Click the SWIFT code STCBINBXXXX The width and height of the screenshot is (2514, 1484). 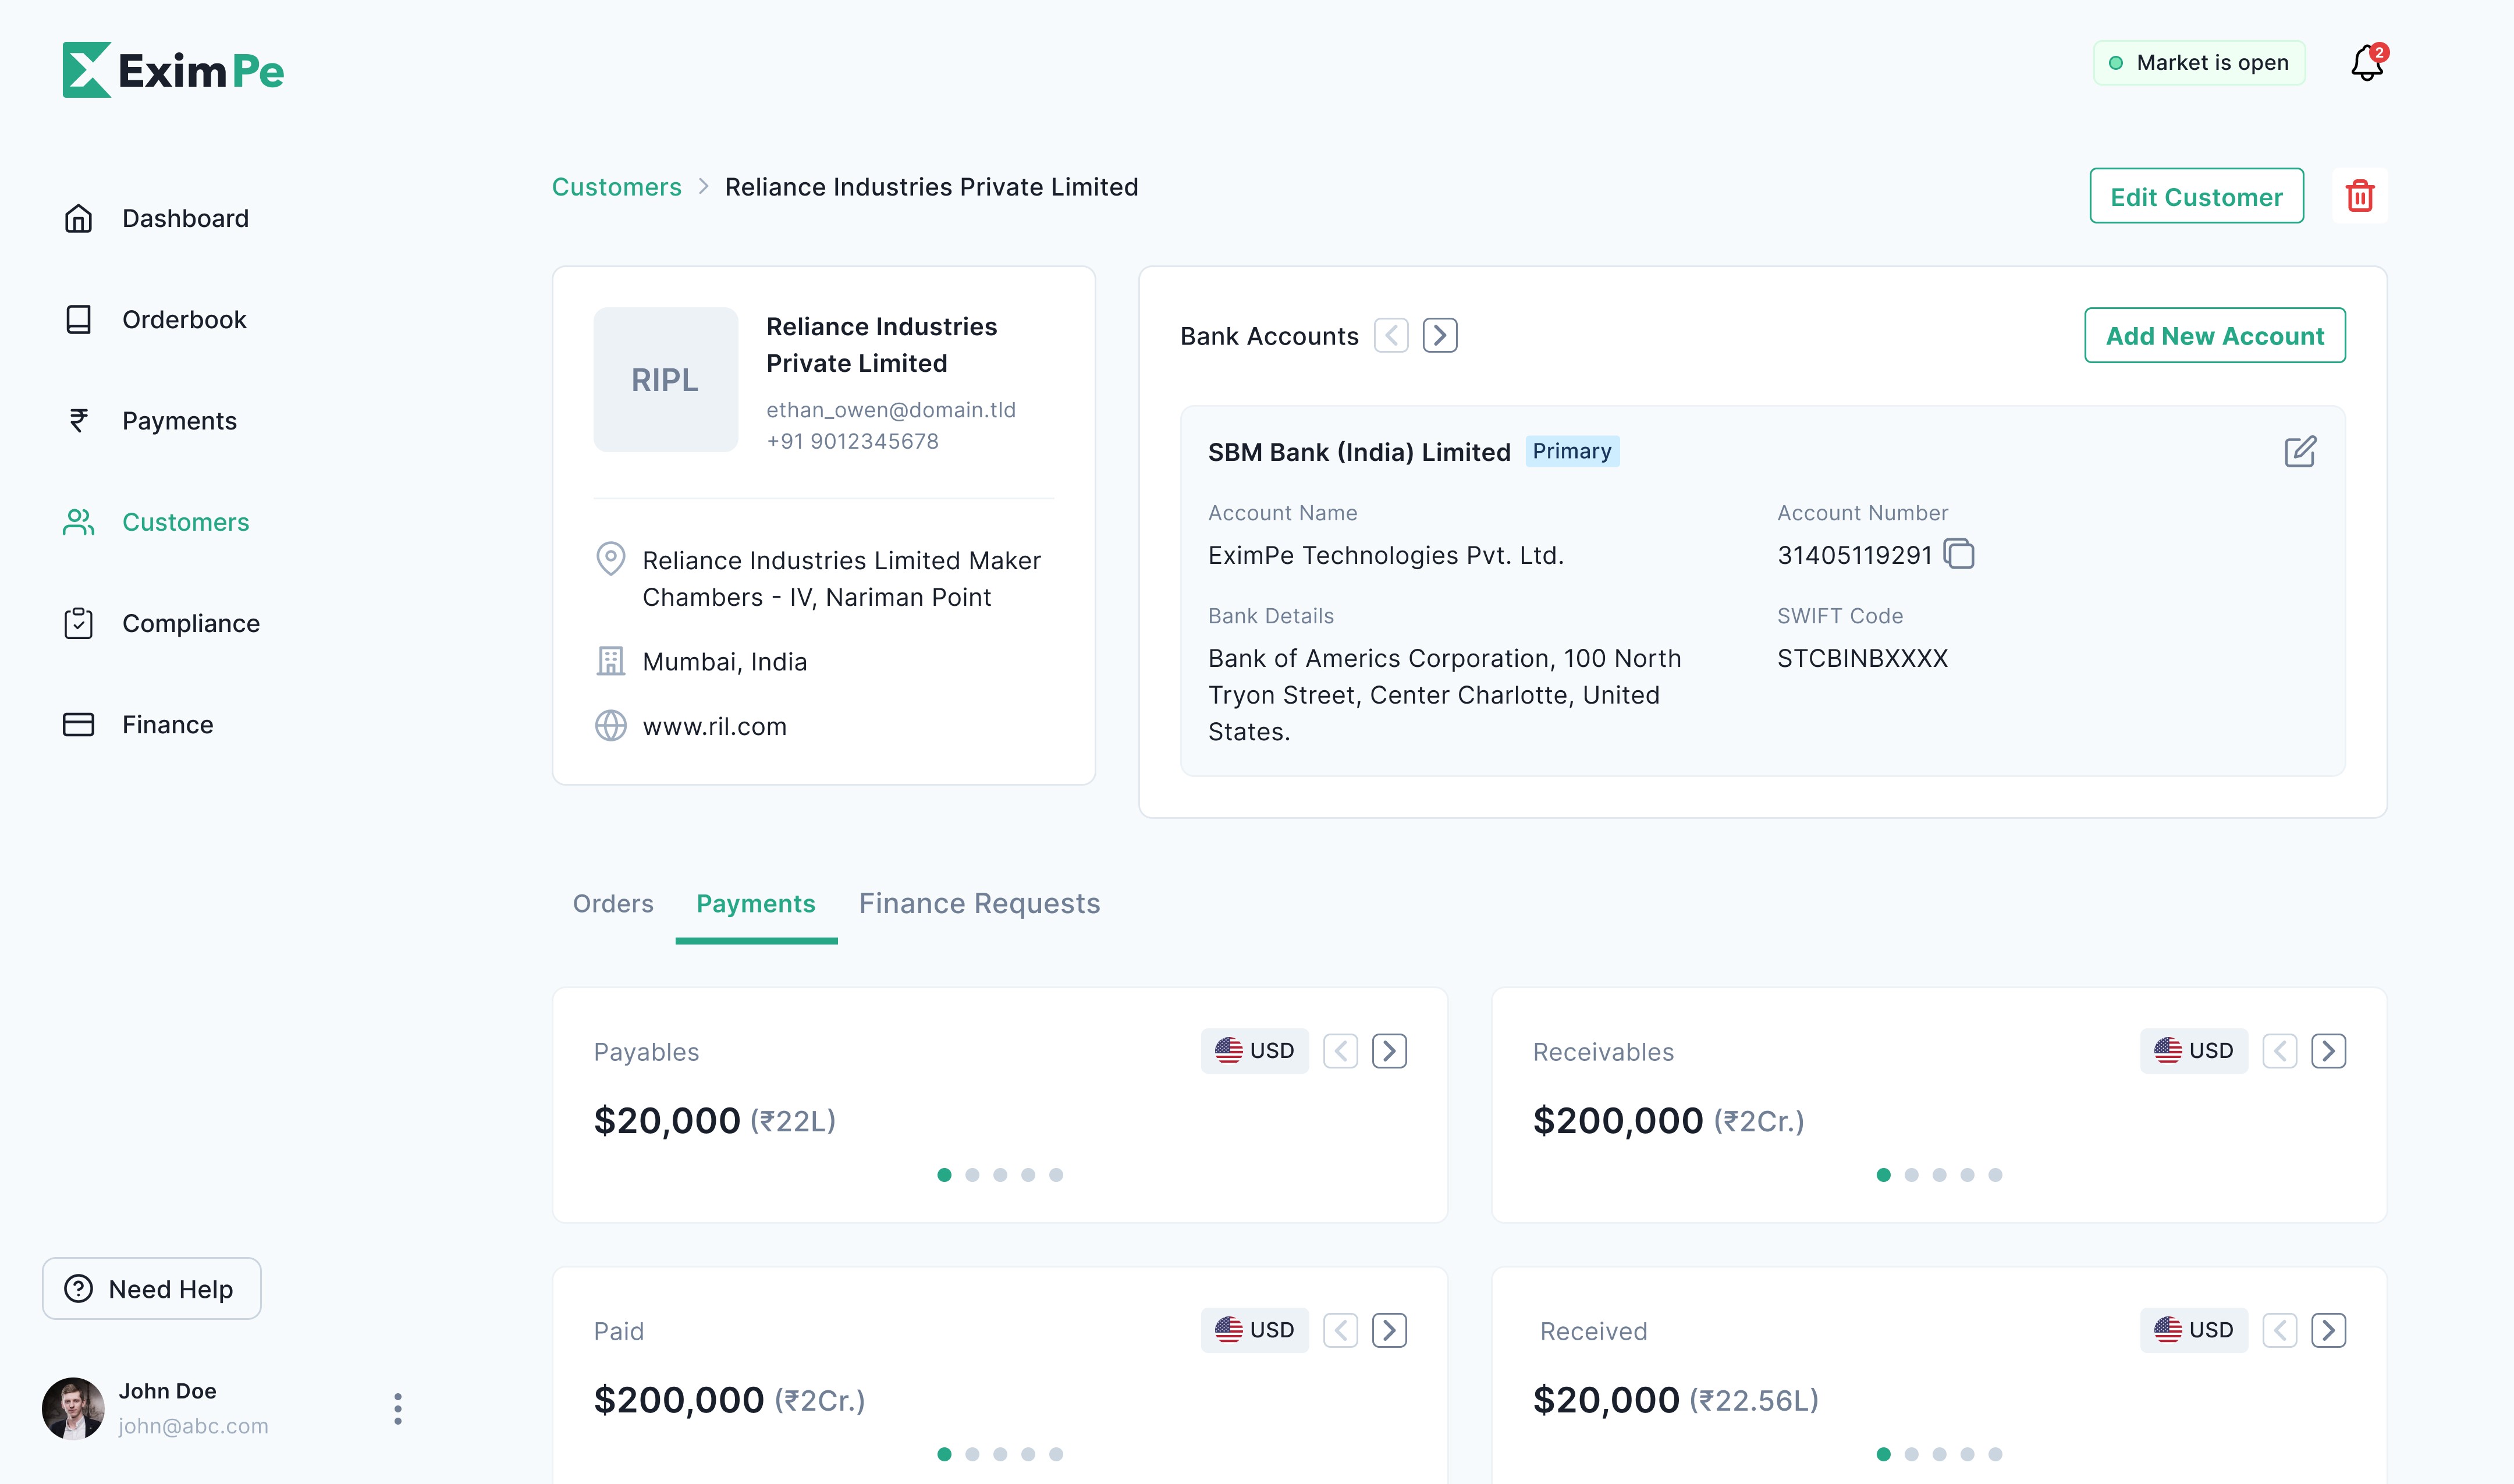click(1862, 658)
